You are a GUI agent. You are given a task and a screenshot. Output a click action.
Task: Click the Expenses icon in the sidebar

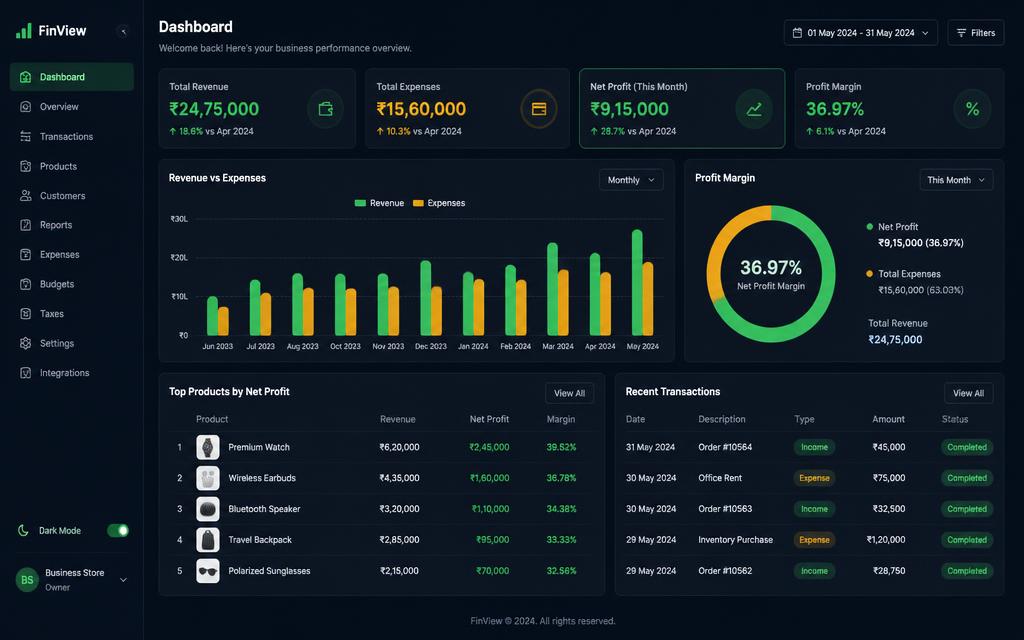25,254
